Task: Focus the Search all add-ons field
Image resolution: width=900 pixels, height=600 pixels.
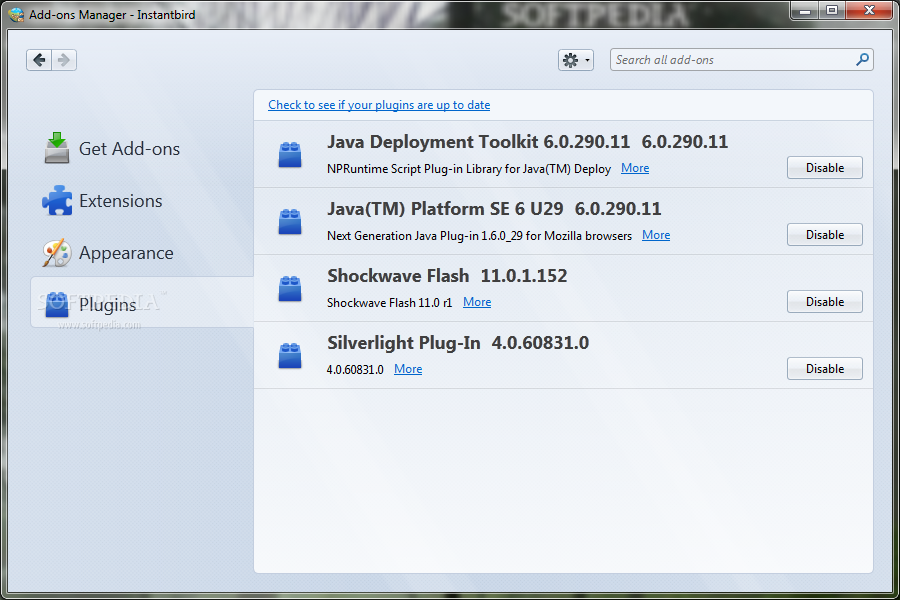Action: pos(742,60)
